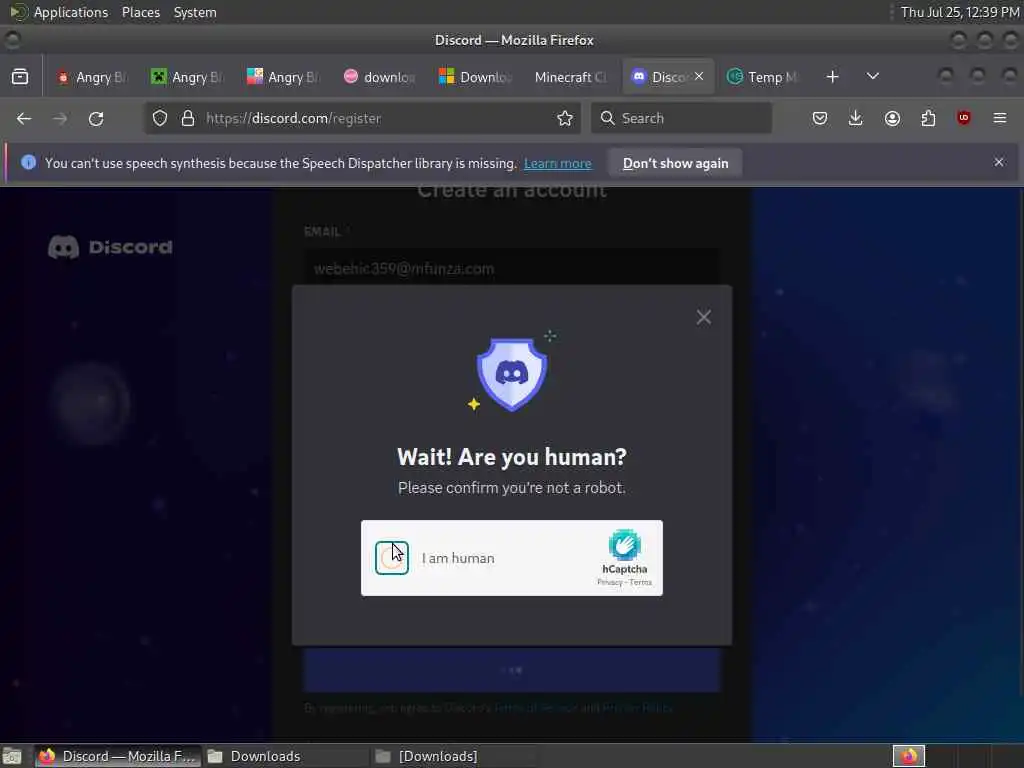Screen dimensions: 1024x768
Task: Expand the list all tabs dropdown
Action: coord(872,77)
